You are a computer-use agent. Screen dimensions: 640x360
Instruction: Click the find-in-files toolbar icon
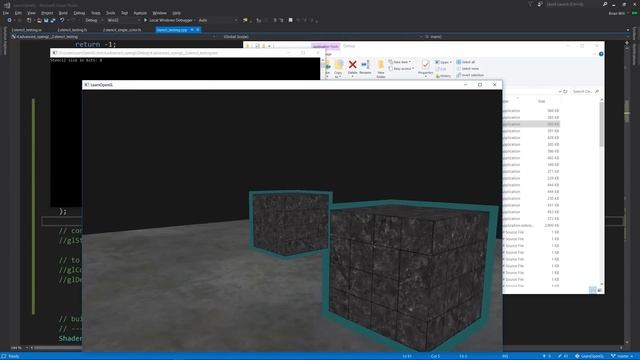[x=245, y=20]
